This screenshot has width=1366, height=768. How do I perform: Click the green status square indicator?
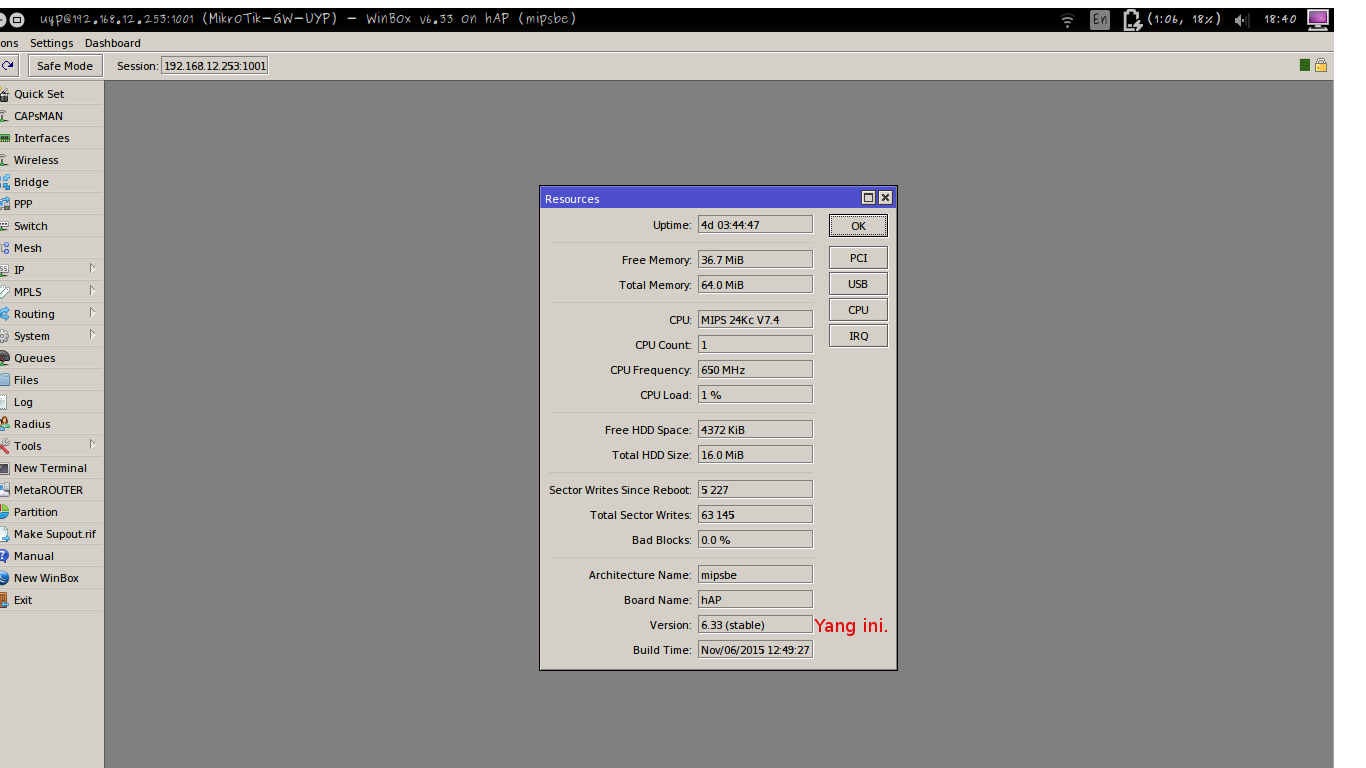(1304, 65)
